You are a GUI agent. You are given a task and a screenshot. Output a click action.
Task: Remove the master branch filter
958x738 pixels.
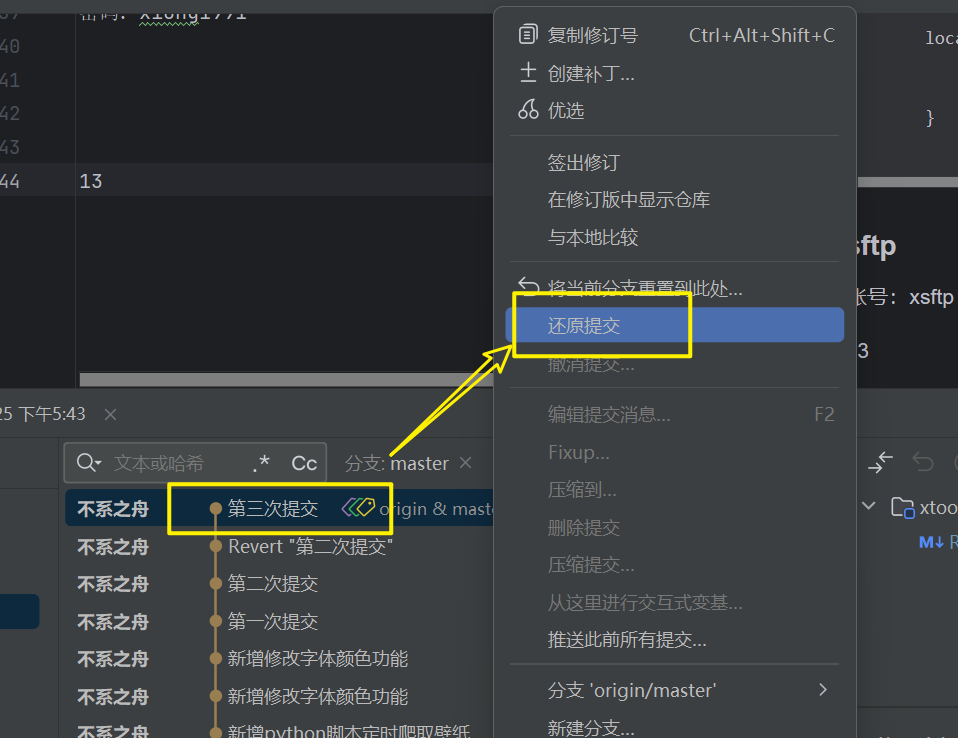point(465,463)
